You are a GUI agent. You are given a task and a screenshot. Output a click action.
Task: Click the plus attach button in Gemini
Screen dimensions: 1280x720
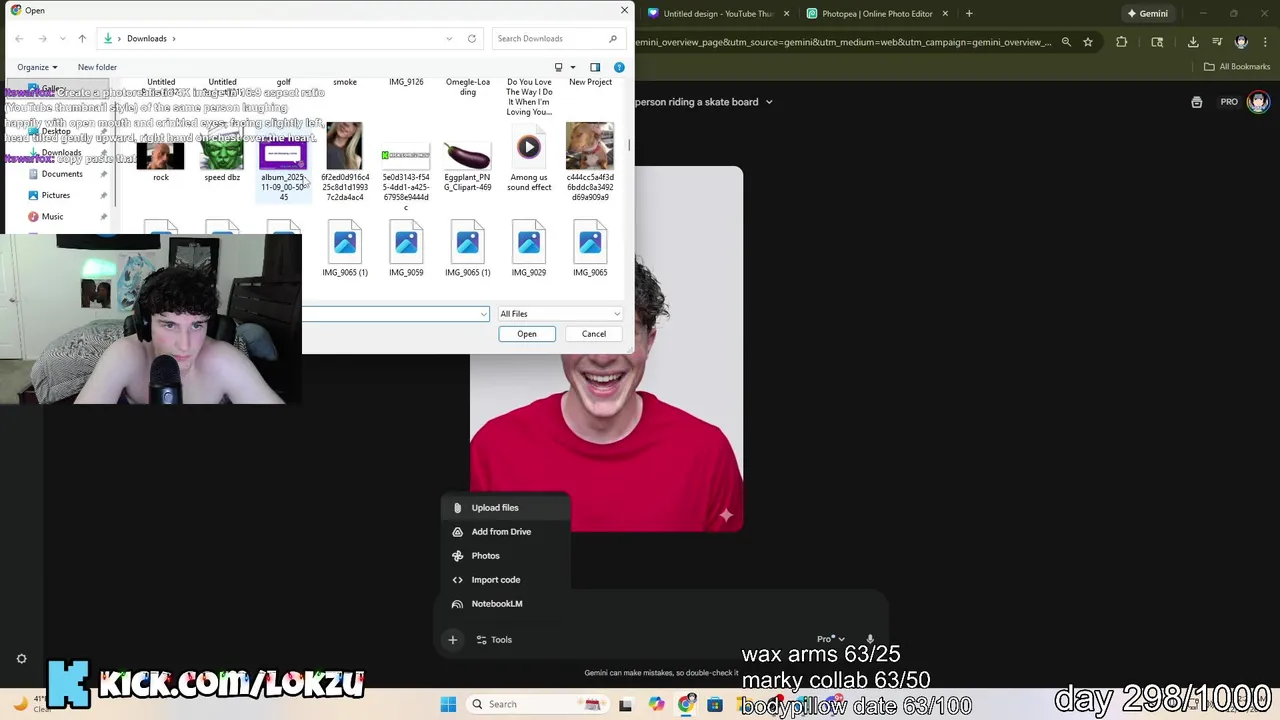click(453, 640)
